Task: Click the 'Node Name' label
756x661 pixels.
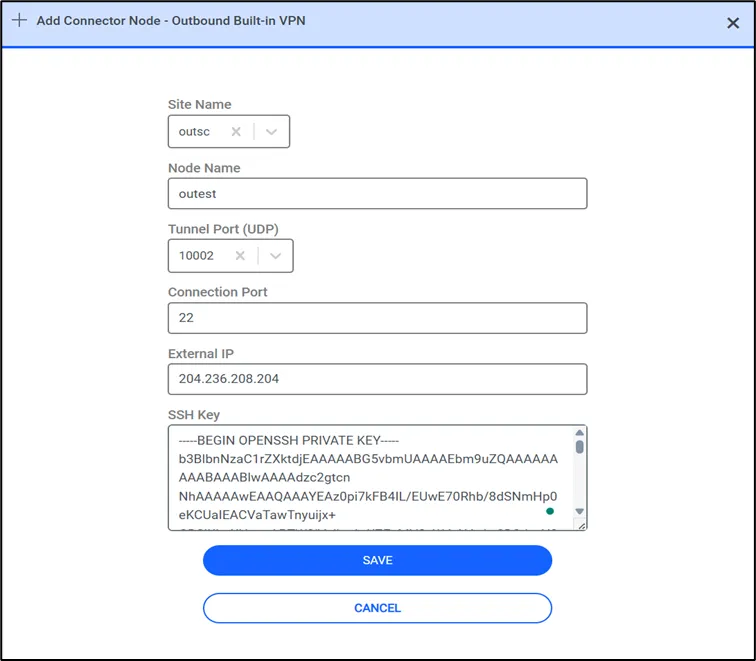Action: coord(204,168)
